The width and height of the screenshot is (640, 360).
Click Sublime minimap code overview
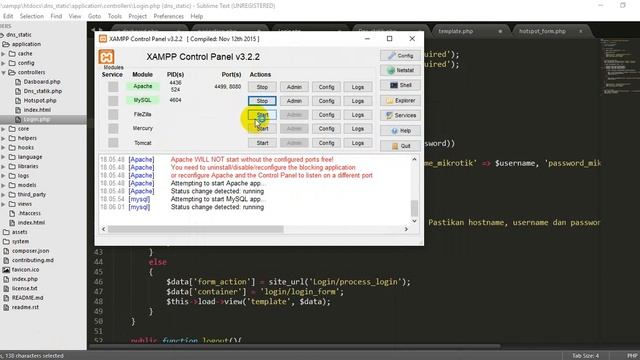[620, 67]
